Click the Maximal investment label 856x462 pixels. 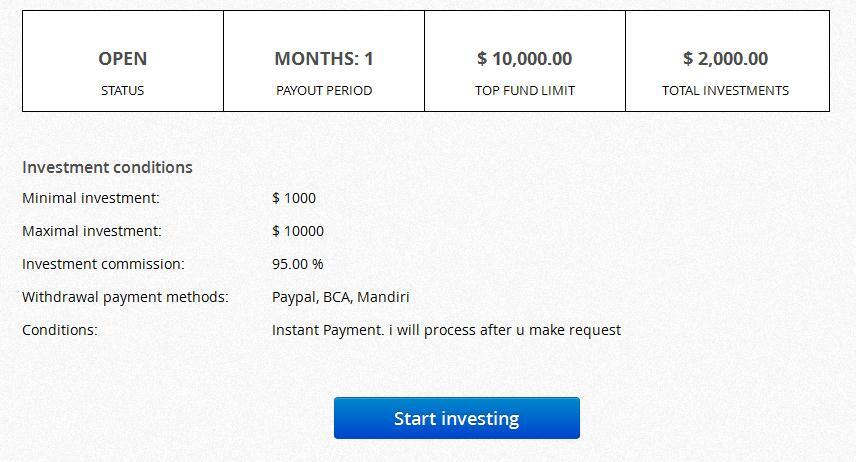pyautogui.click(x=91, y=231)
